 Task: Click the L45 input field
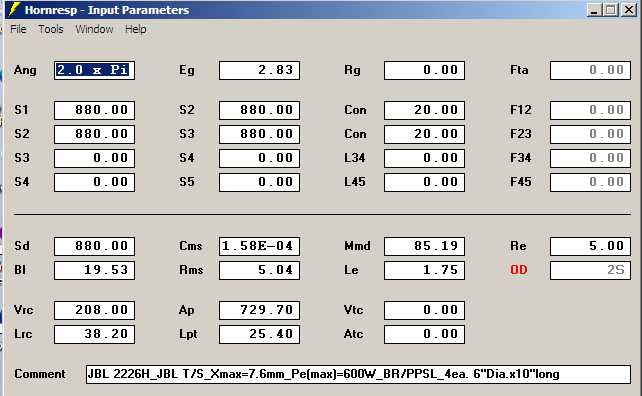tap(424, 182)
